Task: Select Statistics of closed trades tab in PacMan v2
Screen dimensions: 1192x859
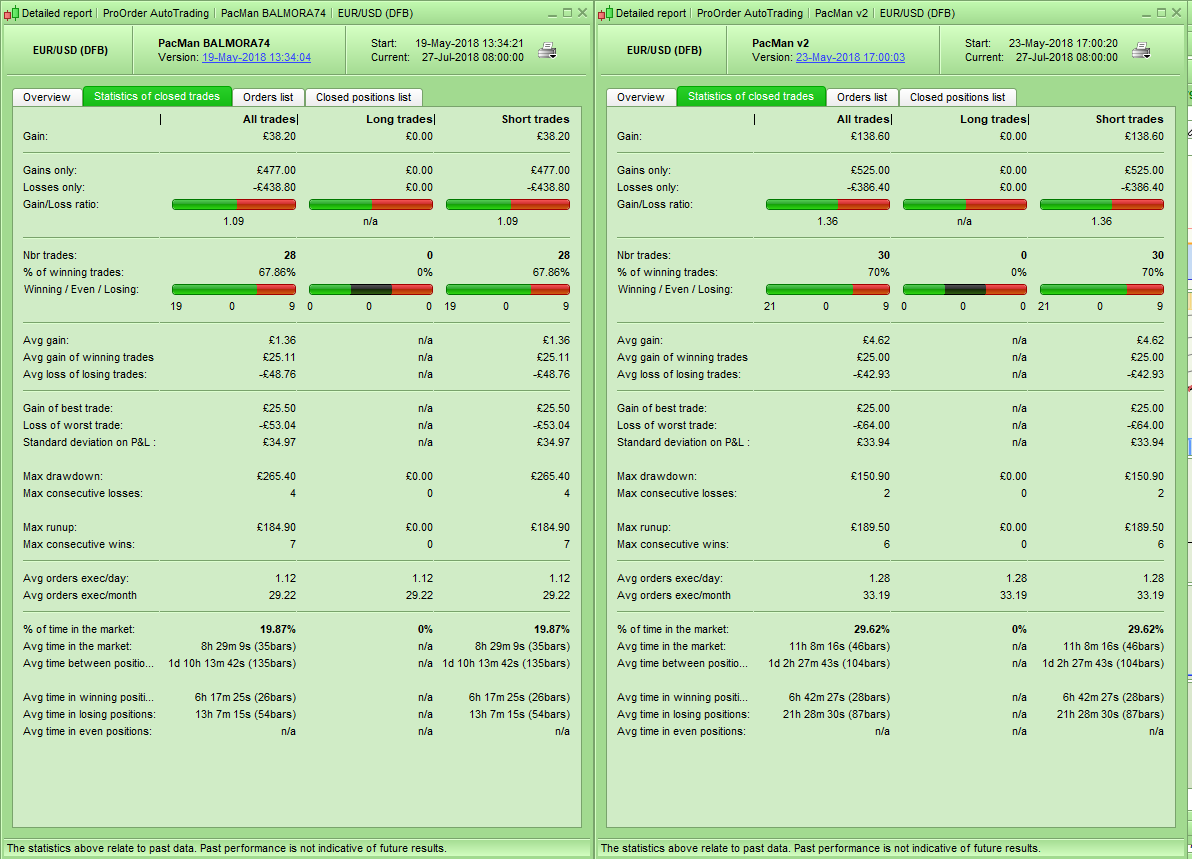Action: pos(751,97)
